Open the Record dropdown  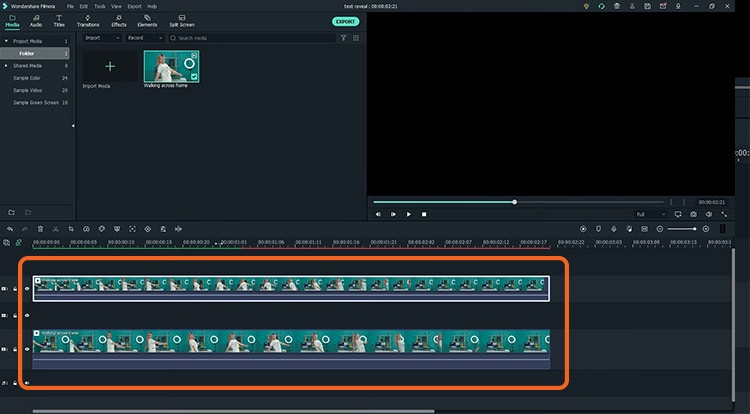click(x=145, y=38)
